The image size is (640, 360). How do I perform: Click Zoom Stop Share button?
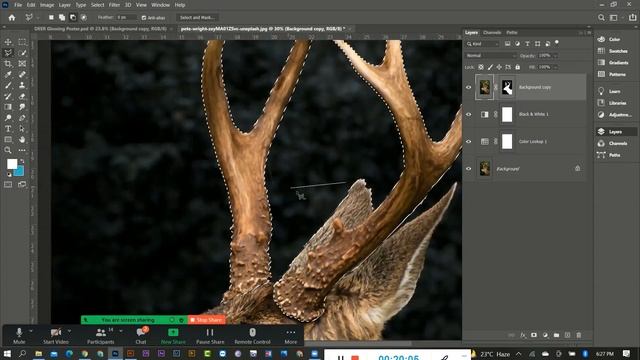pos(207,320)
